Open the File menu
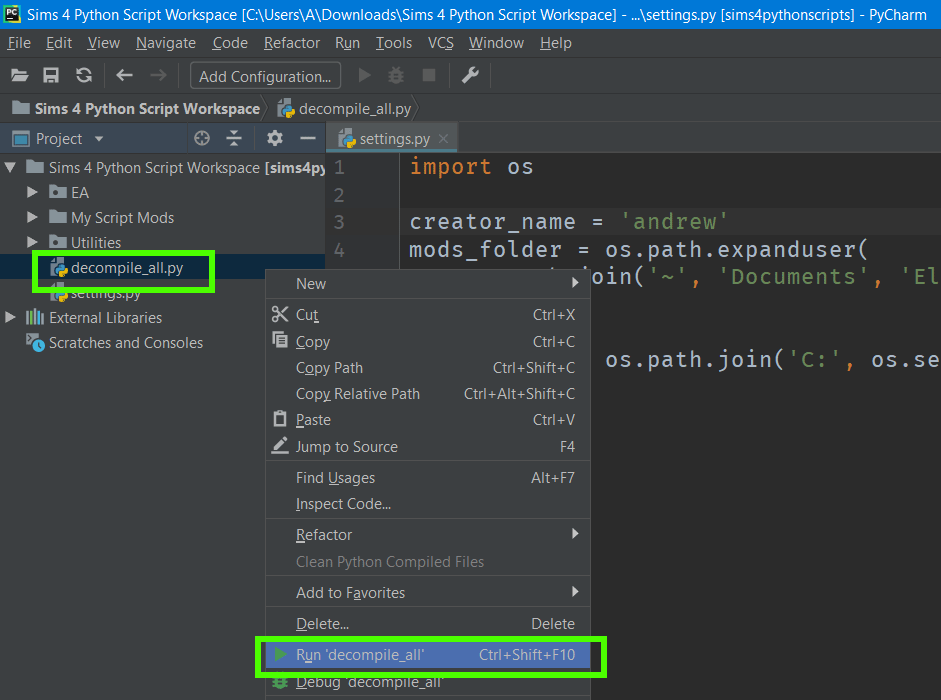Viewport: 941px width, 700px height. tap(19, 43)
